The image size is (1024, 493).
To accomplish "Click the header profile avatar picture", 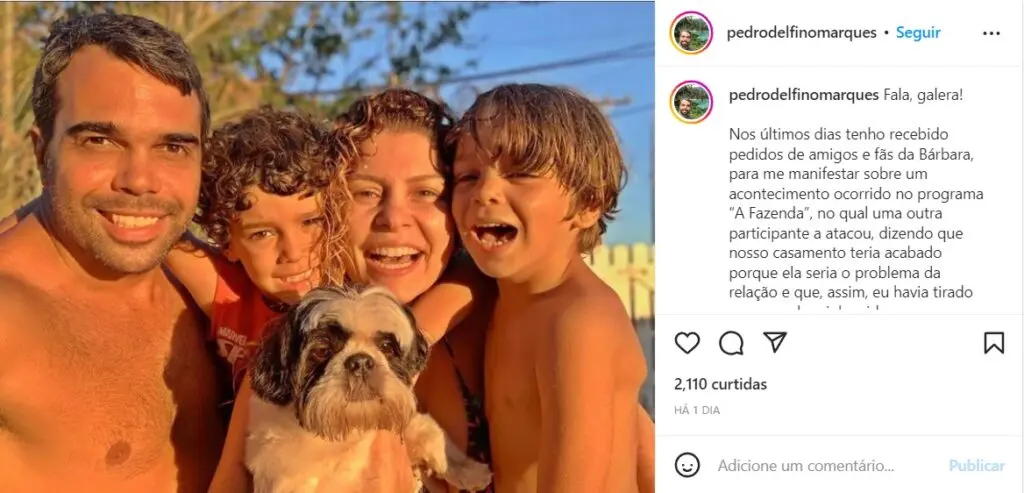I will (x=691, y=33).
